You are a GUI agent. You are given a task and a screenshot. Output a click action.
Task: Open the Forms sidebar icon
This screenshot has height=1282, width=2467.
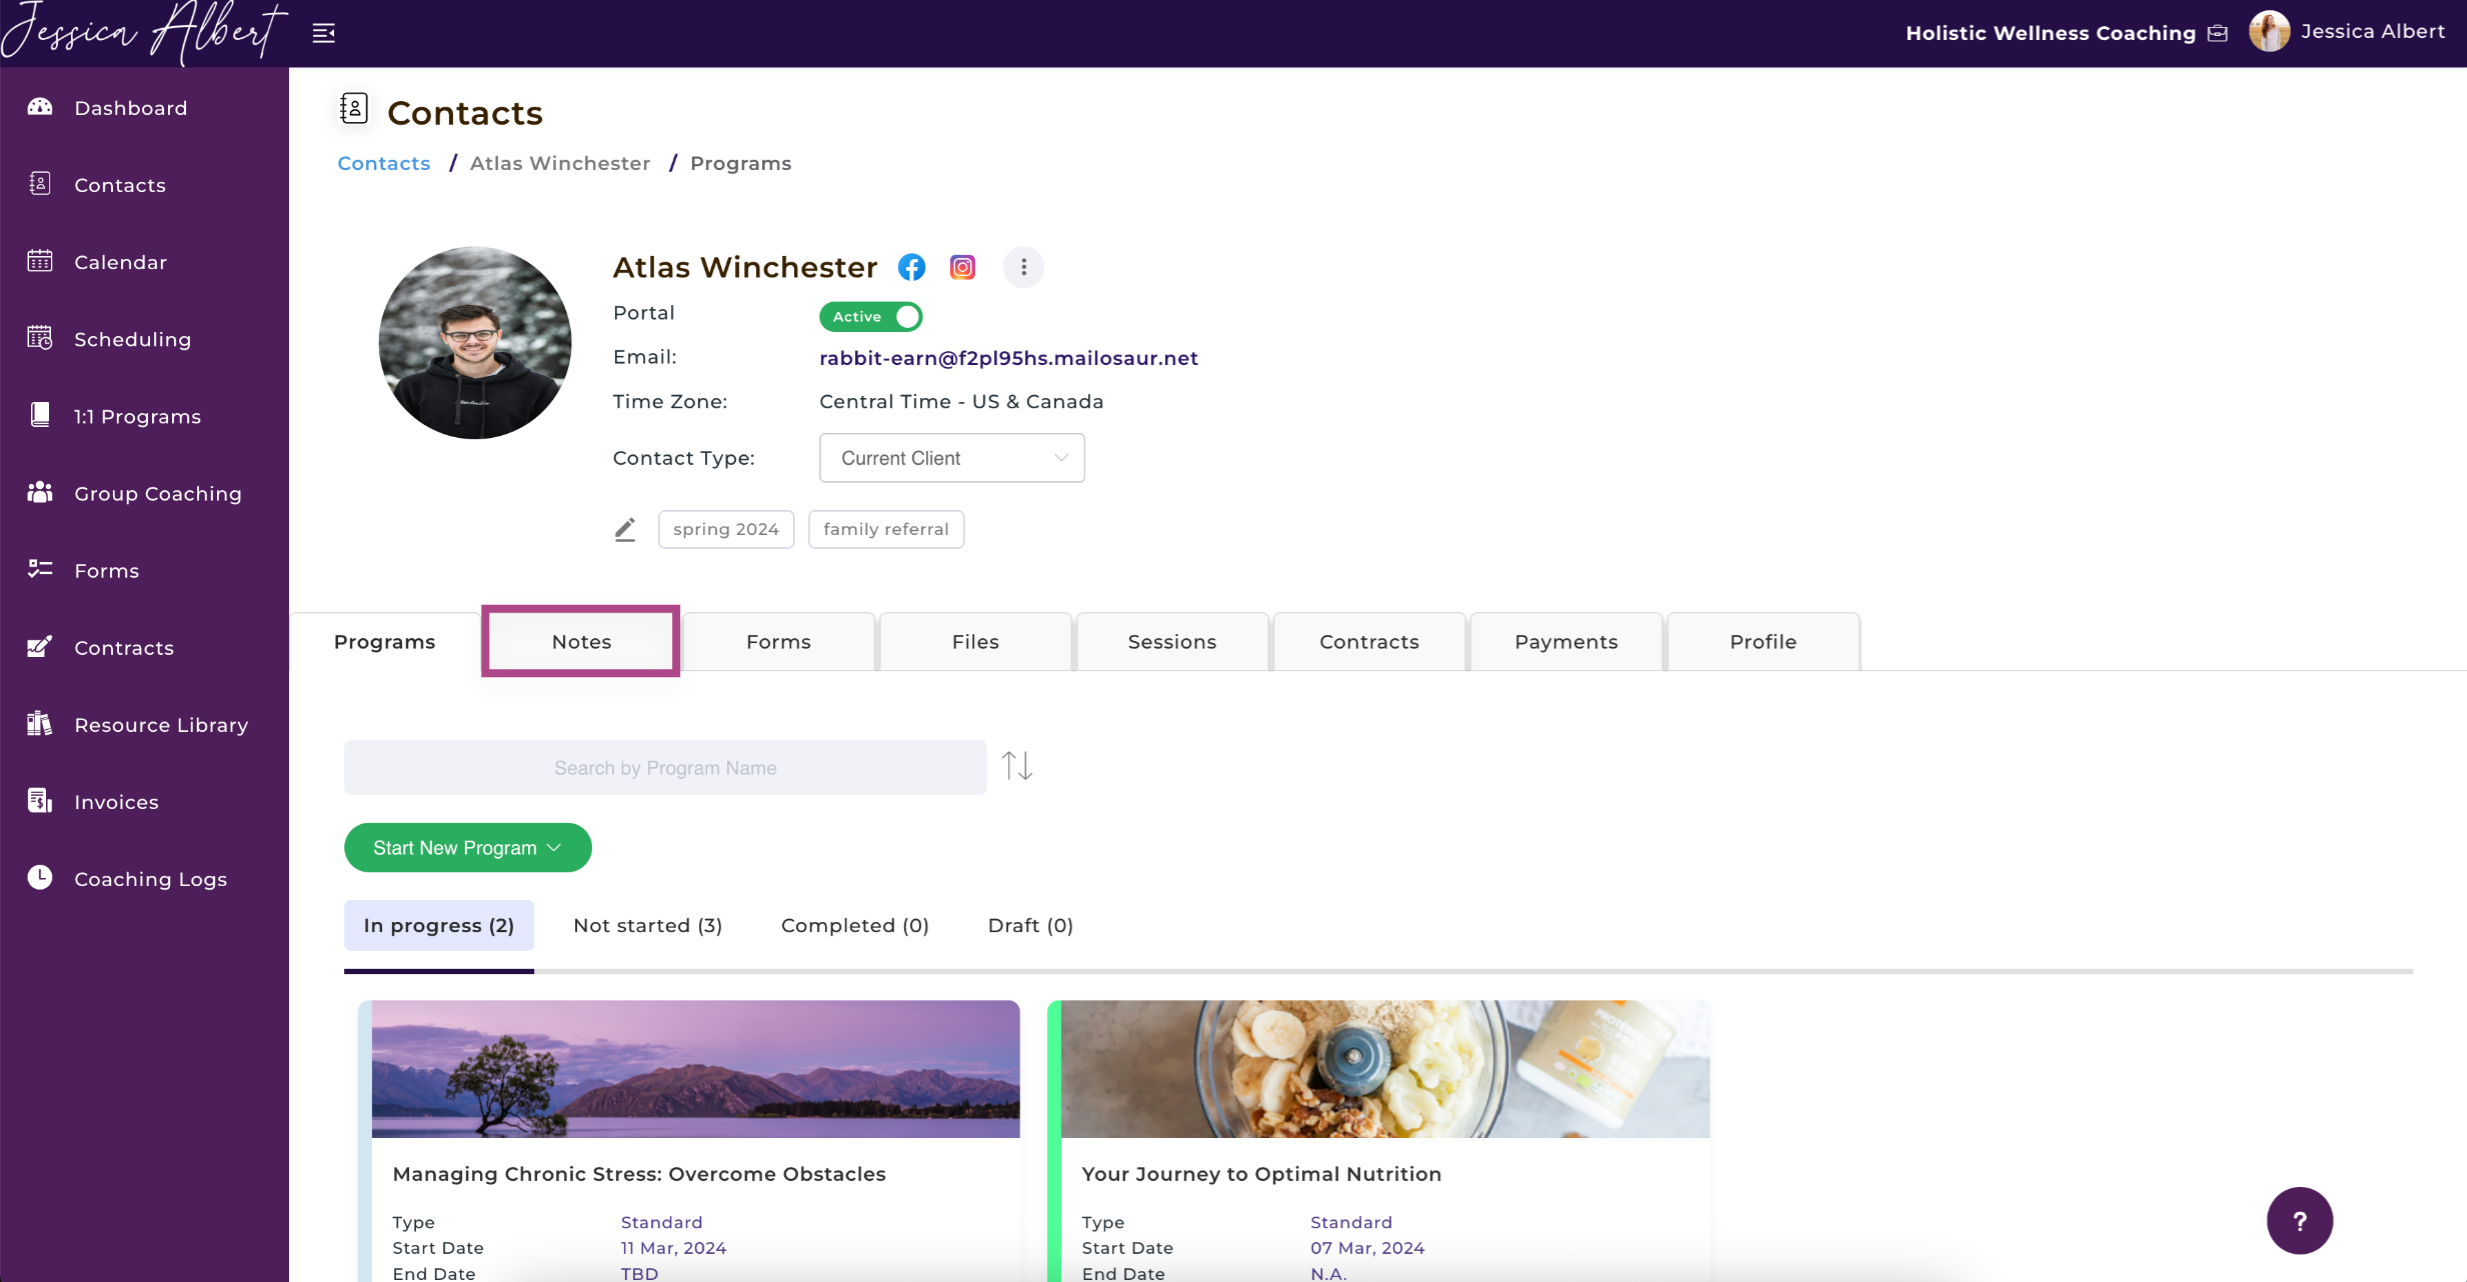coord(40,569)
